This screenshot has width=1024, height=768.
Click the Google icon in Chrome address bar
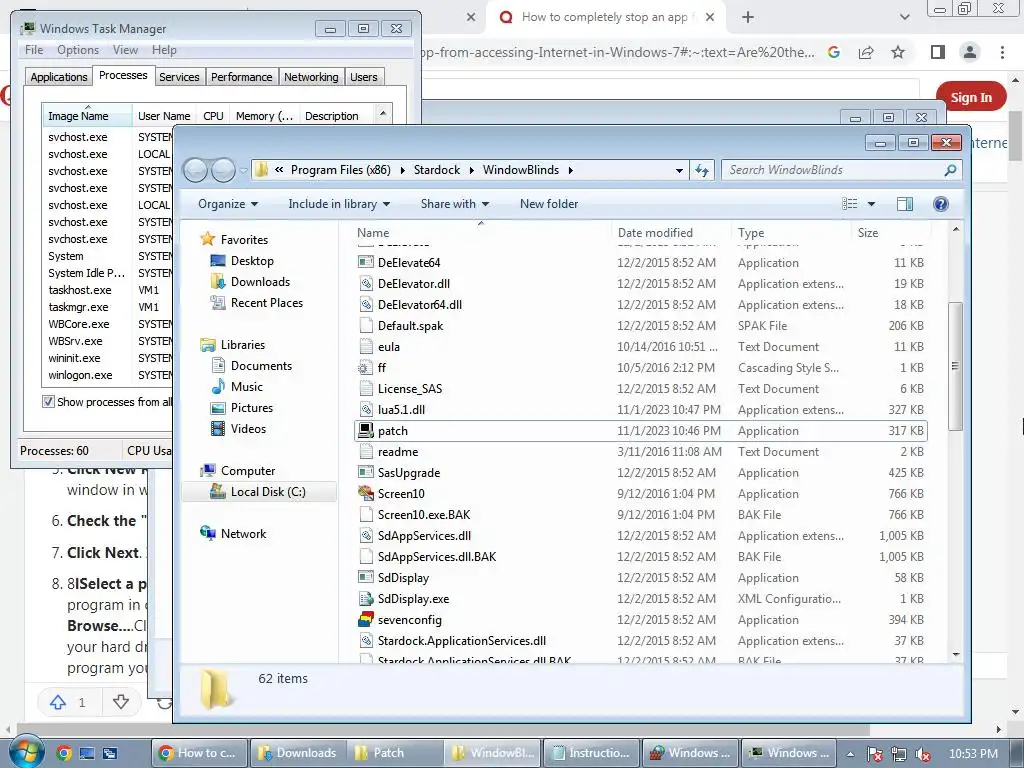[834, 52]
